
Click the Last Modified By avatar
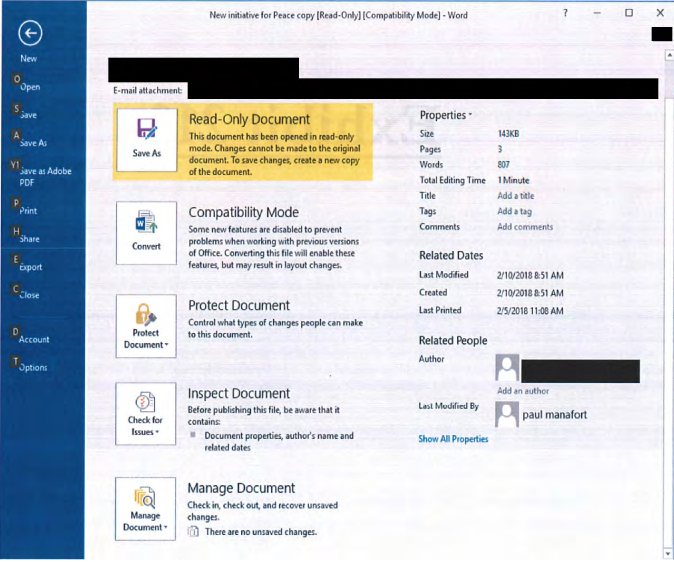coord(507,415)
